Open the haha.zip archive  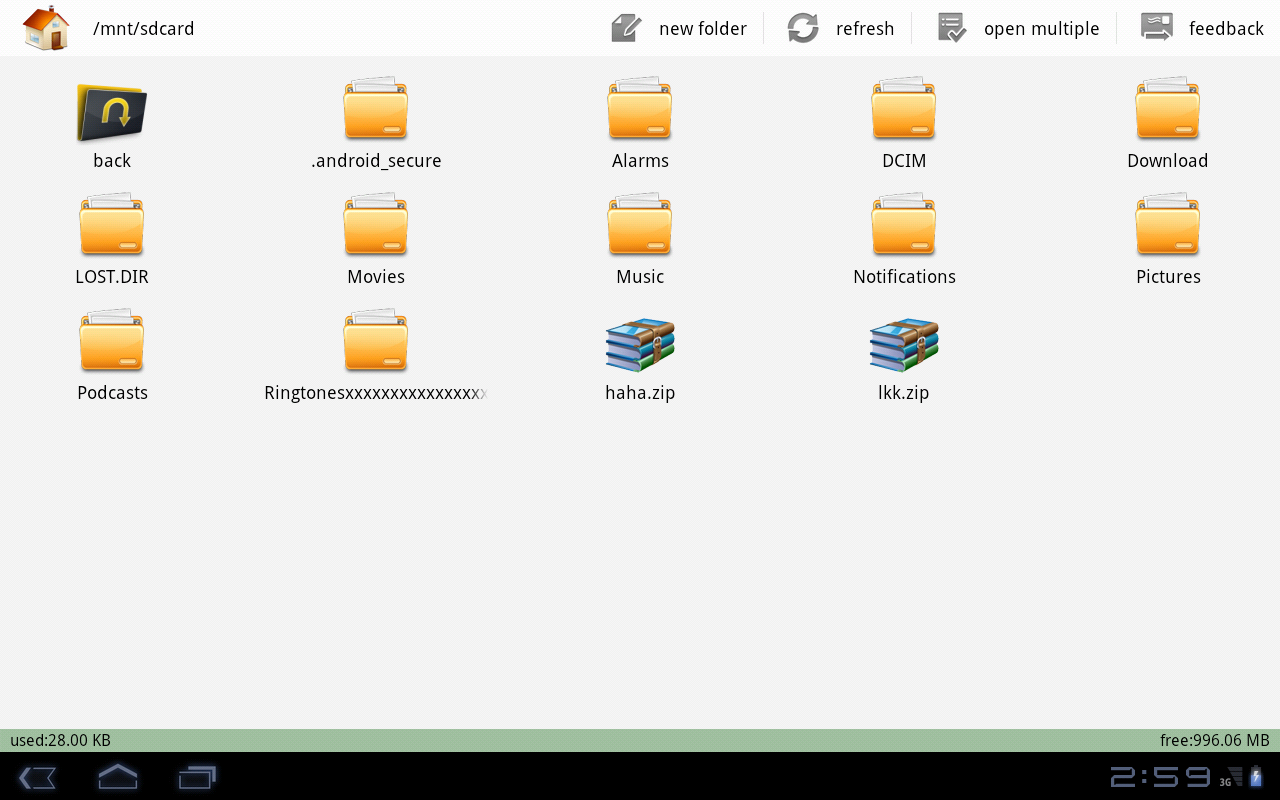640,345
